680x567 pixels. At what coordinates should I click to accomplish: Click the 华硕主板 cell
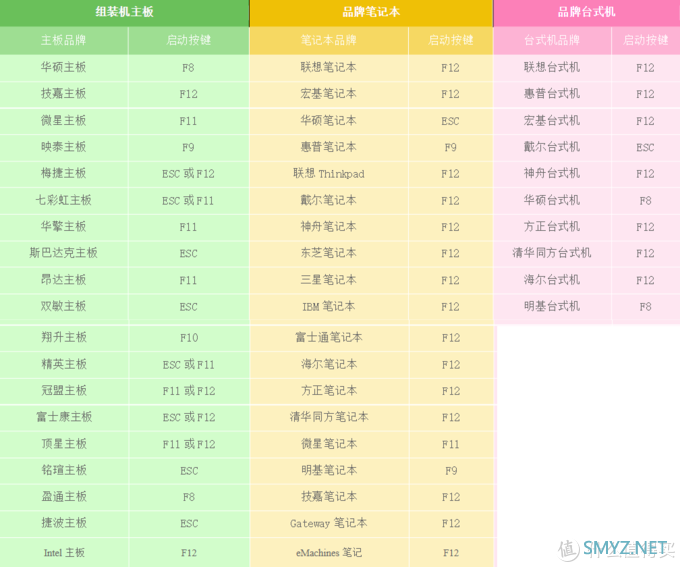[x=63, y=67]
